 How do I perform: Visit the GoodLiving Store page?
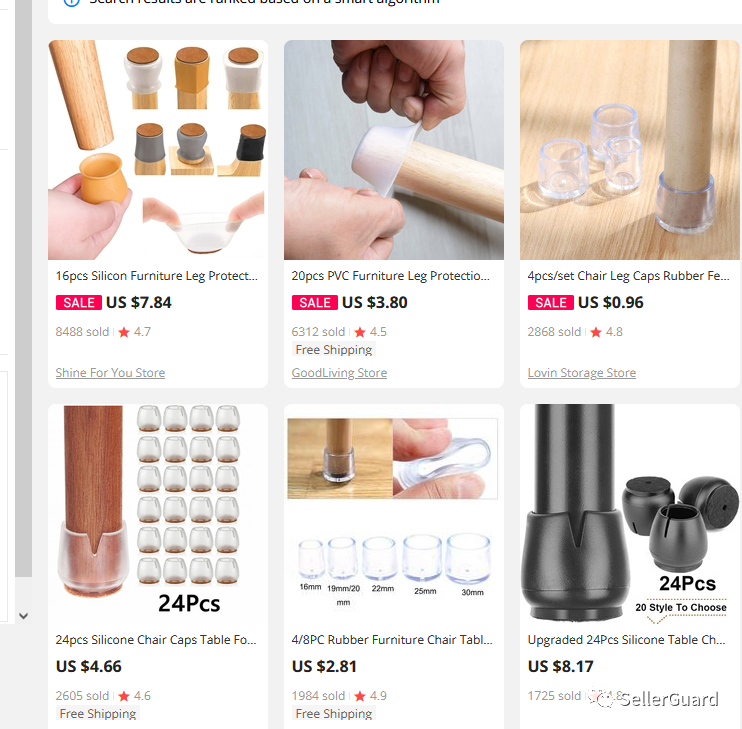[339, 373]
